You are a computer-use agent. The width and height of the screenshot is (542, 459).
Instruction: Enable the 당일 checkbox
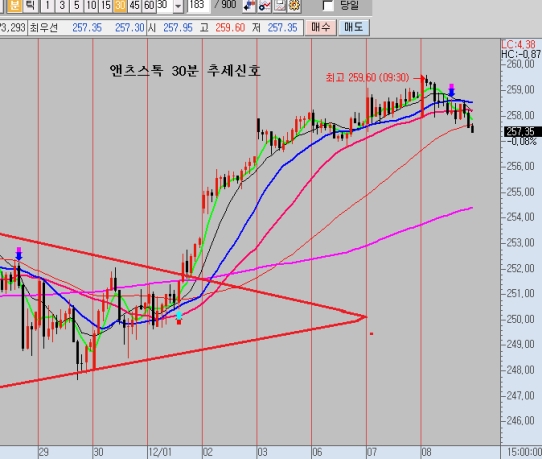[328, 5]
